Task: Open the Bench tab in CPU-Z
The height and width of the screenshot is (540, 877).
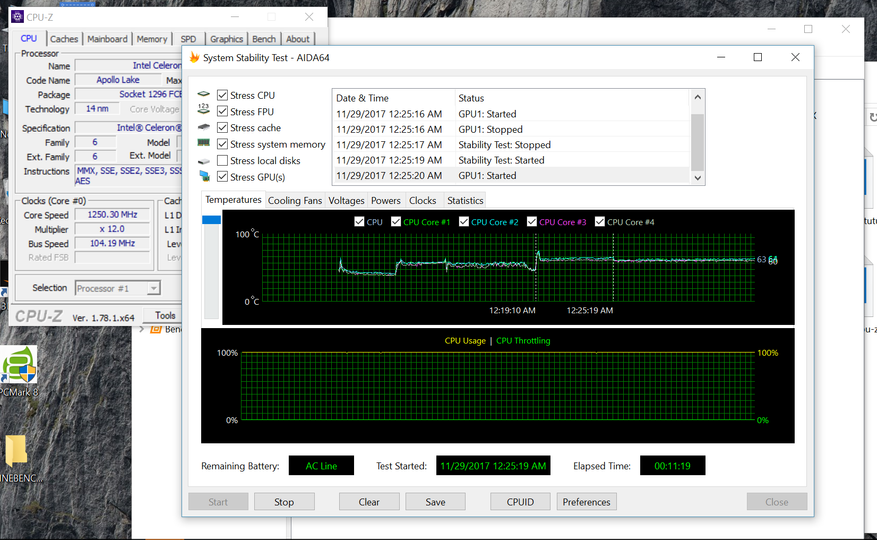Action: pos(264,39)
